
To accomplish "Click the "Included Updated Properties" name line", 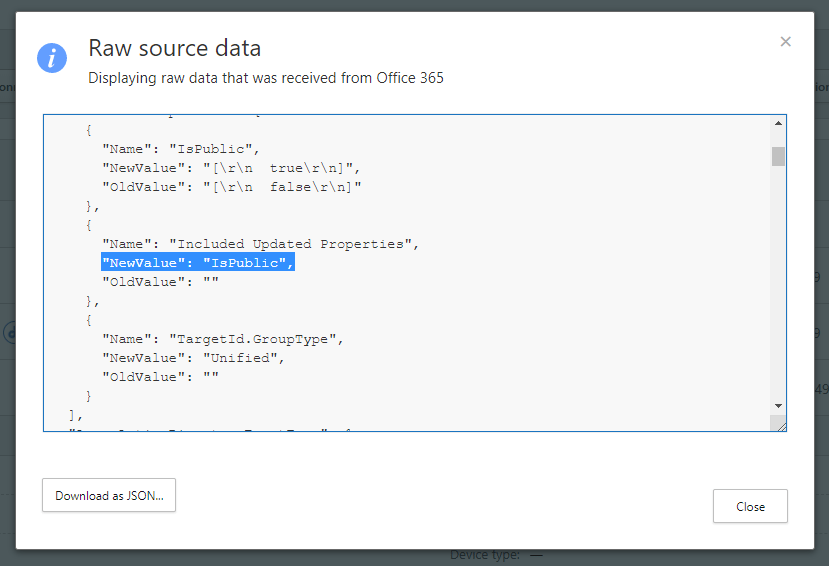I will click(x=260, y=244).
